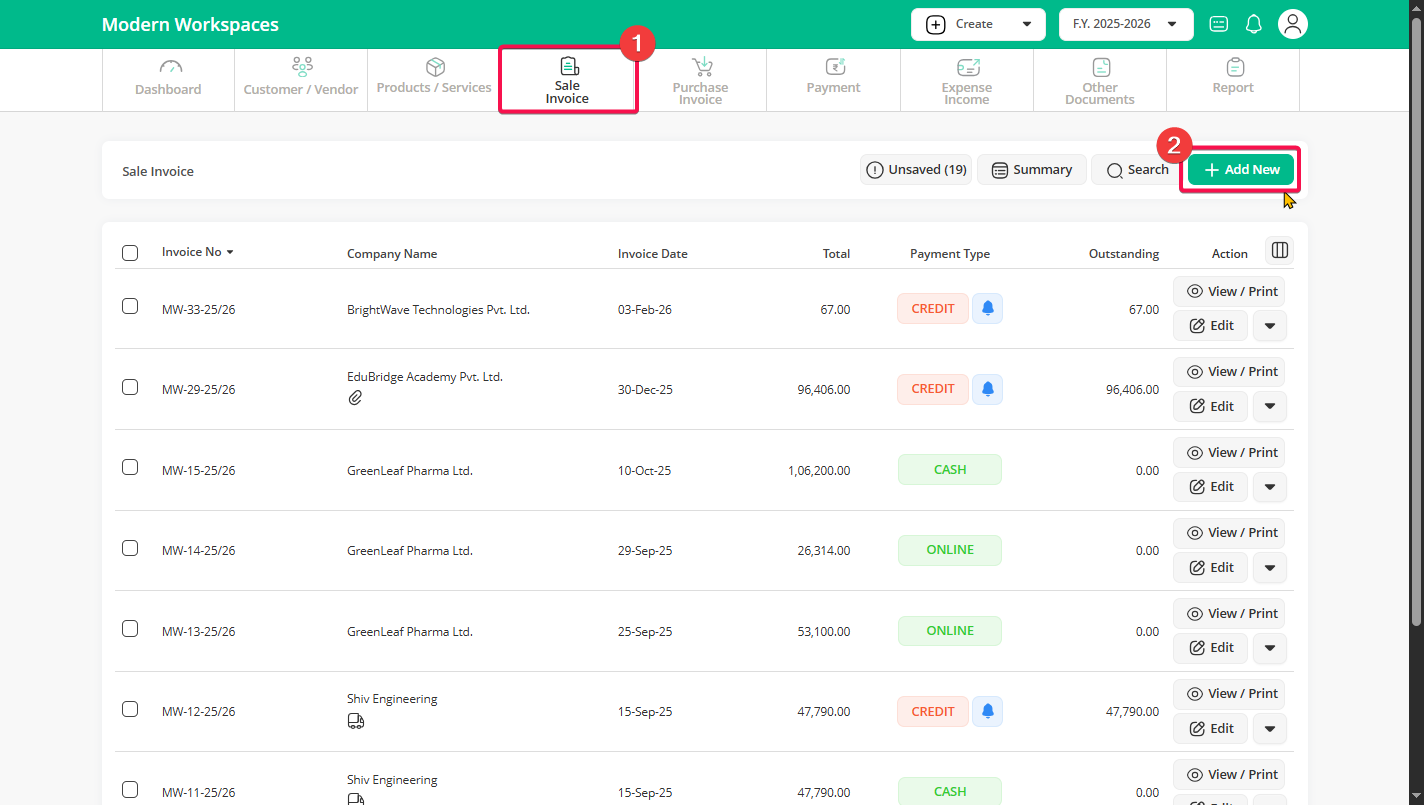Open column settings icon beside Action
This screenshot has width=1424, height=805.
point(1279,250)
